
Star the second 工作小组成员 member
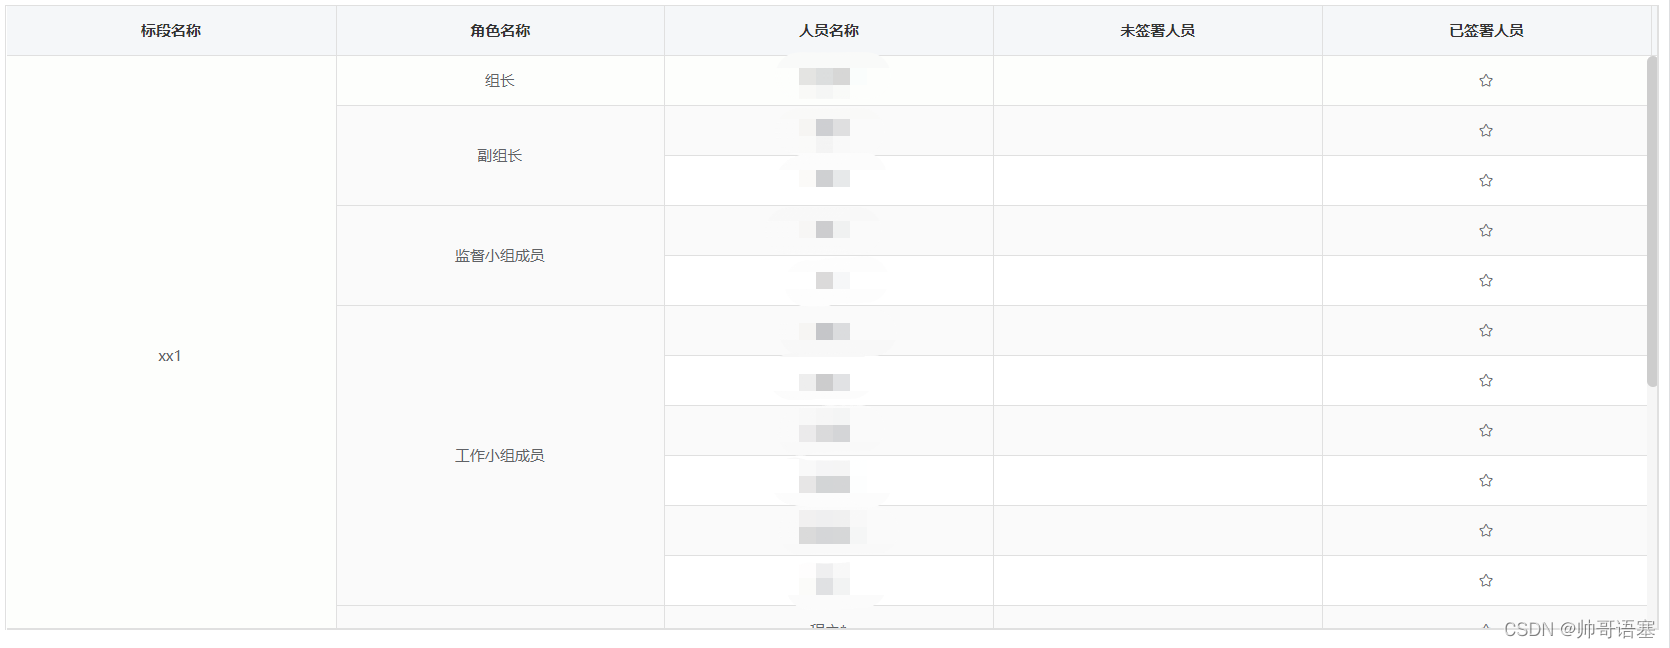[x=1486, y=380]
